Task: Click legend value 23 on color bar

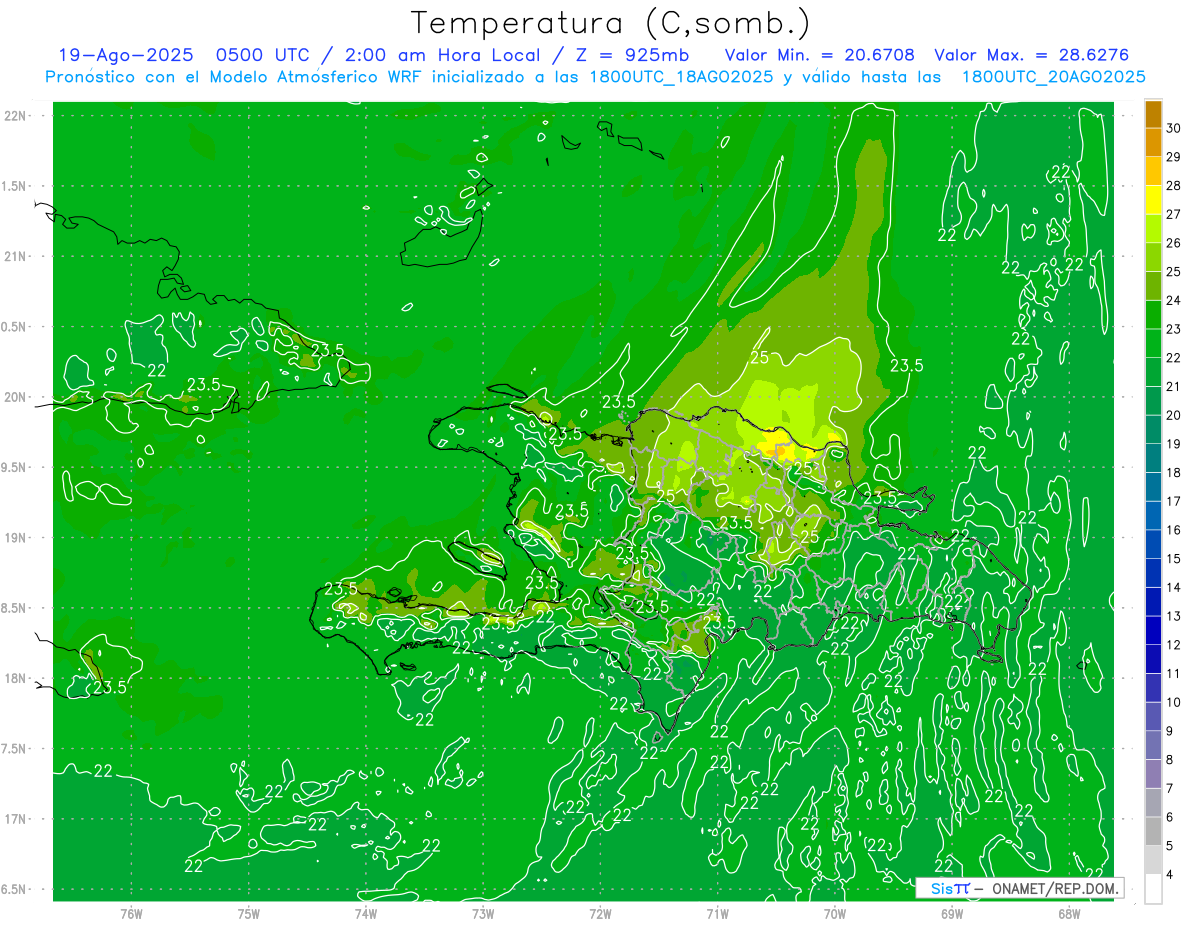Action: click(1173, 329)
